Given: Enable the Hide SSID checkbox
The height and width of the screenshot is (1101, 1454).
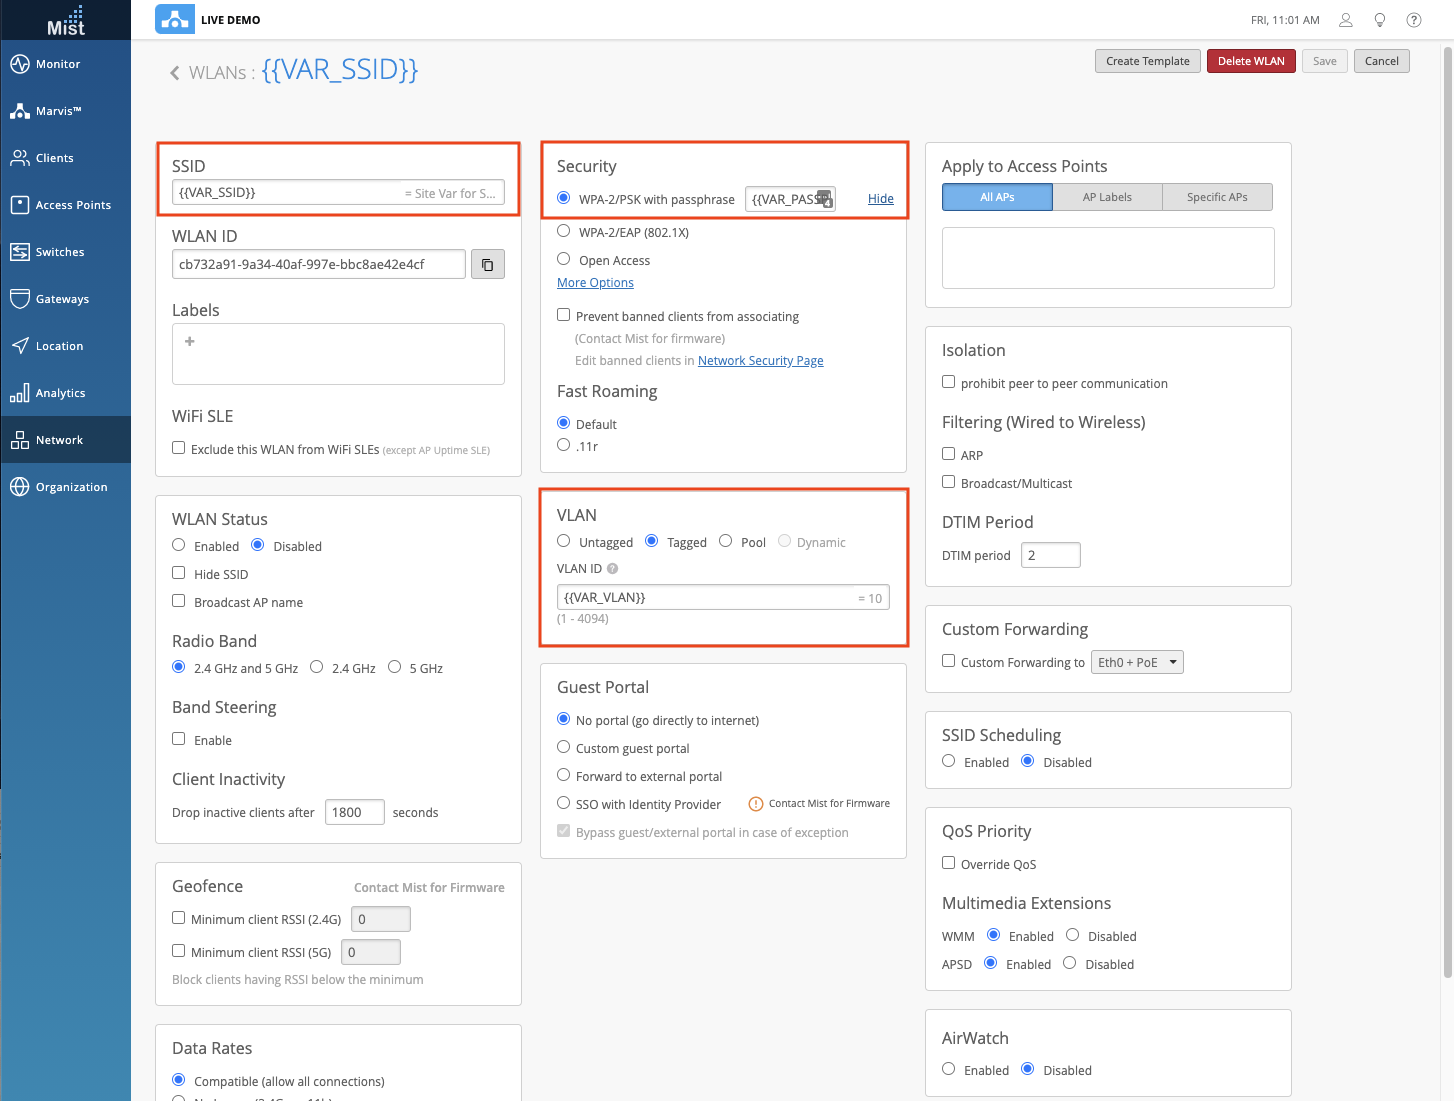Looking at the screenshot, I should click(179, 573).
